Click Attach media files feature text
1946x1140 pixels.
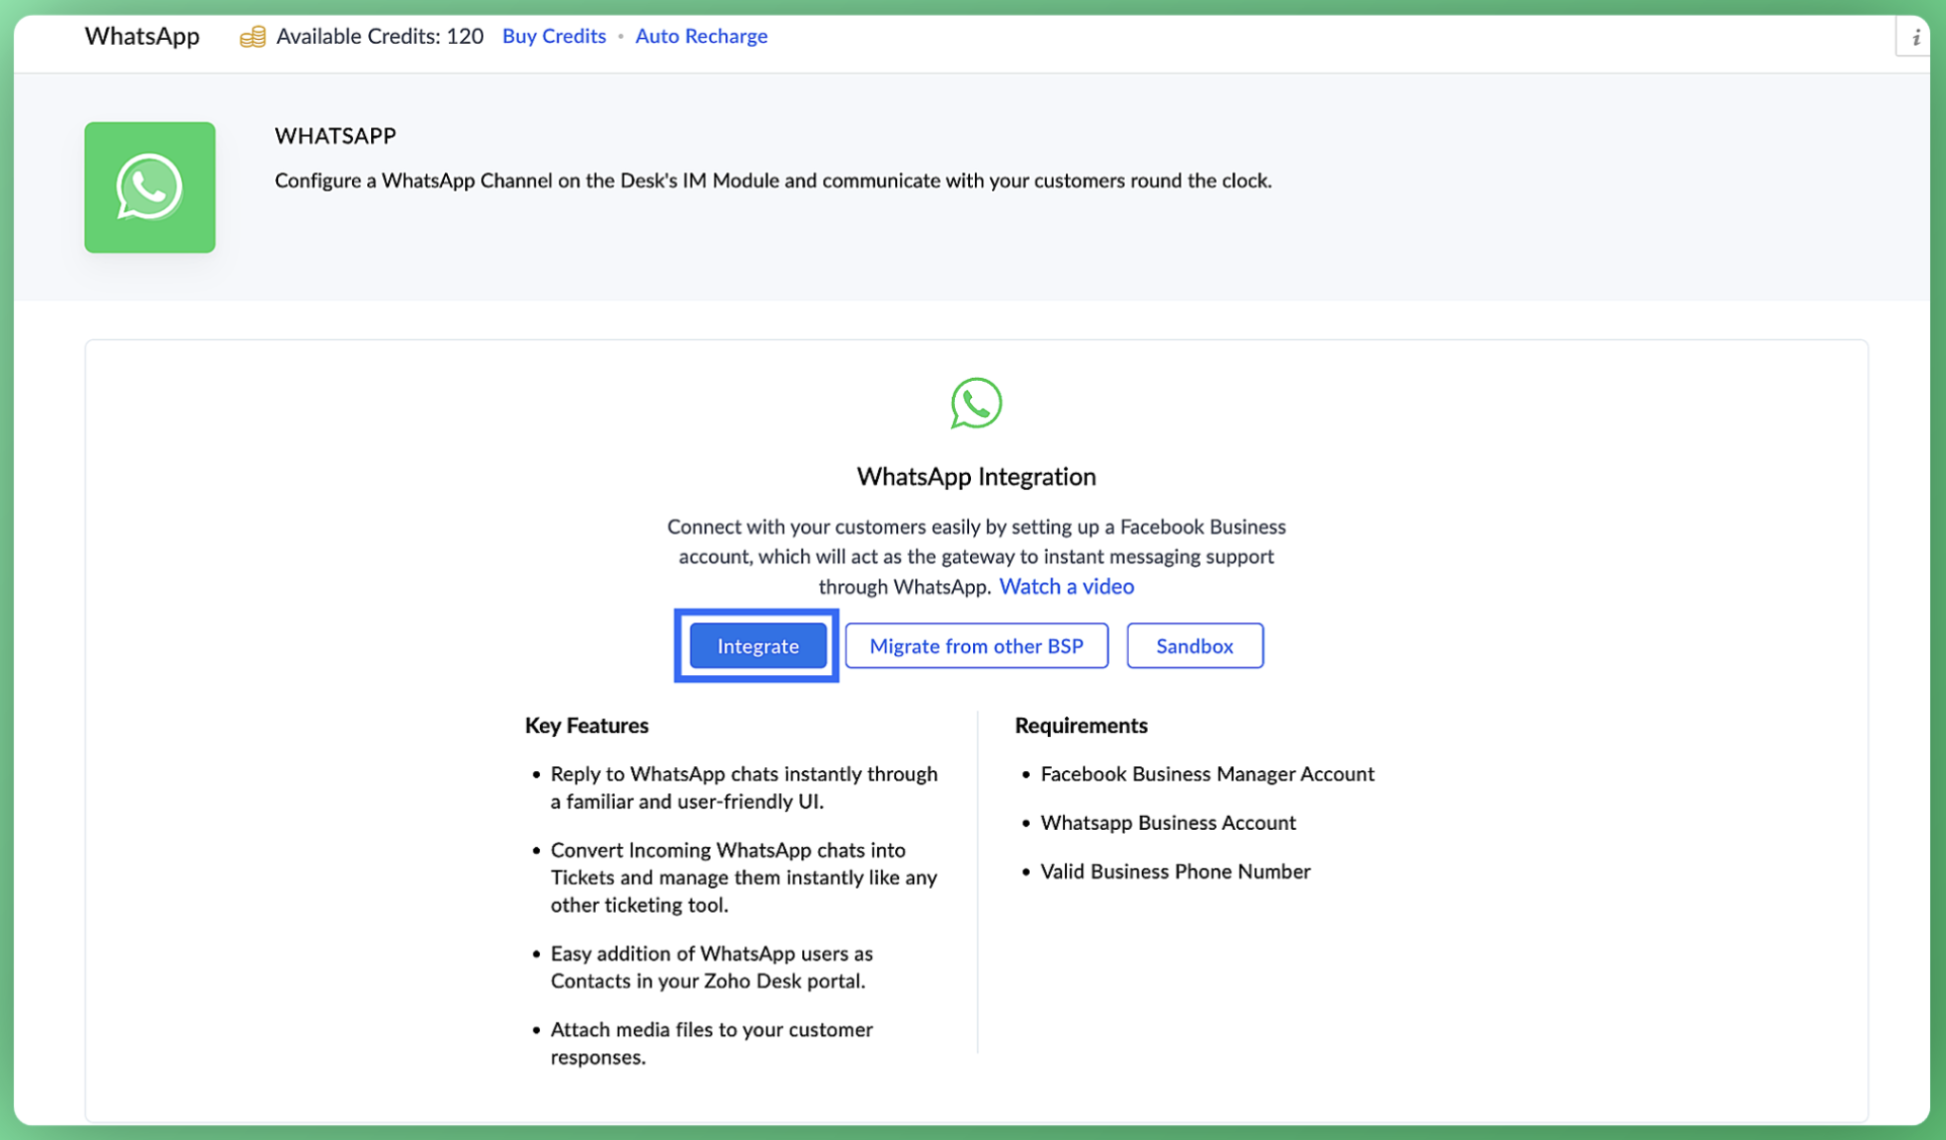tap(711, 1043)
